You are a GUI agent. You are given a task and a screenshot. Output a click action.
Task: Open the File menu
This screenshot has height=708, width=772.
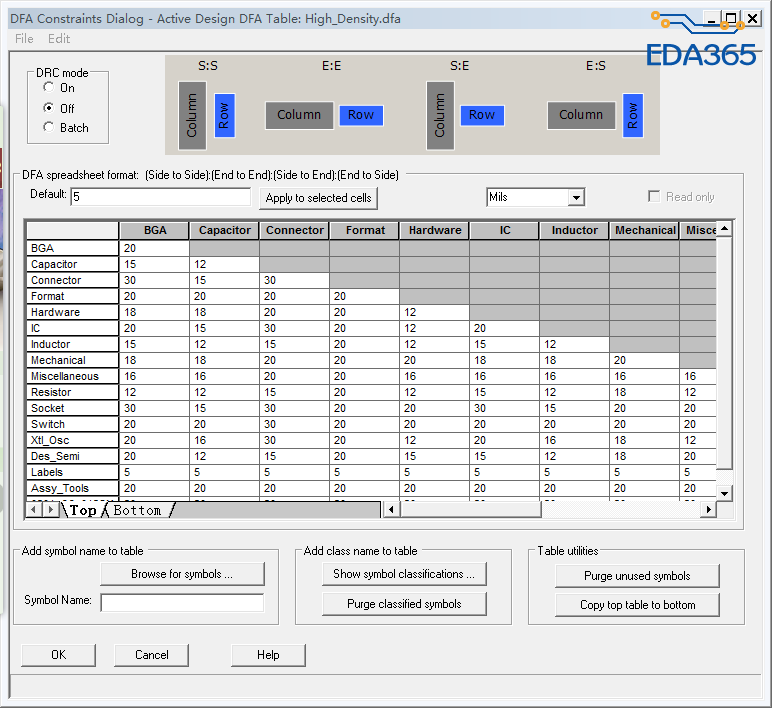click(24, 38)
